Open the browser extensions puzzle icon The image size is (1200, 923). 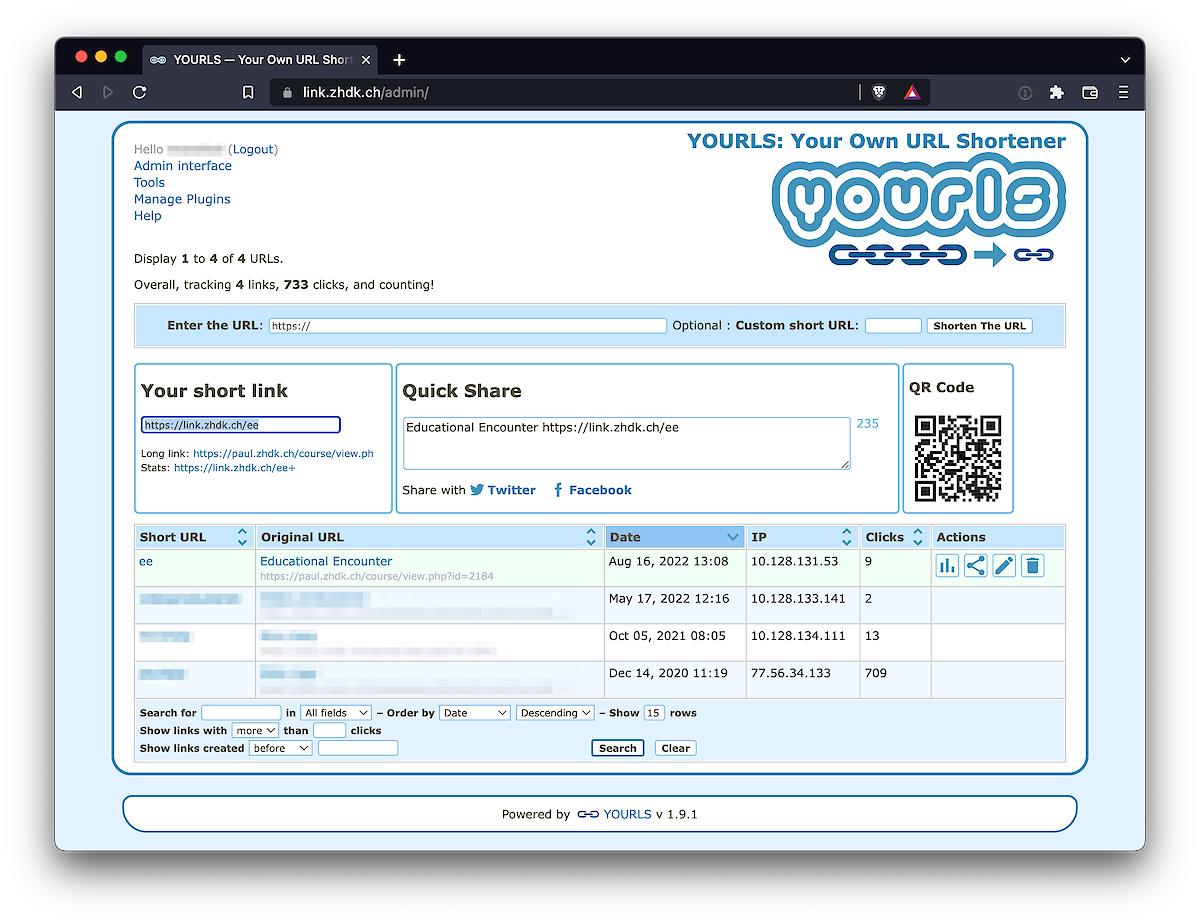(1056, 92)
